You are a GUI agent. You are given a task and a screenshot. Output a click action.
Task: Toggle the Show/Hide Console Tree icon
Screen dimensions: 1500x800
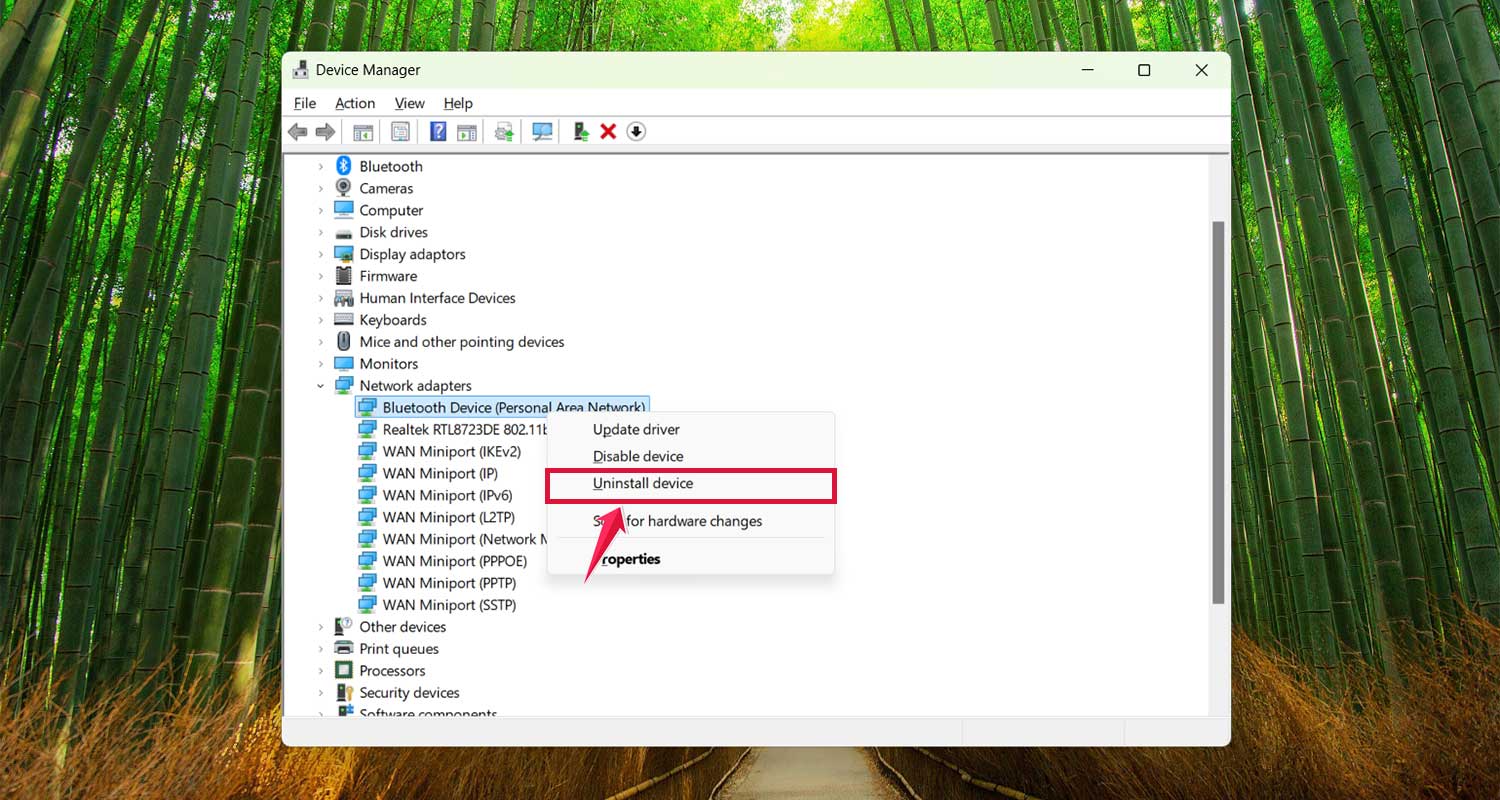pyautogui.click(x=363, y=131)
